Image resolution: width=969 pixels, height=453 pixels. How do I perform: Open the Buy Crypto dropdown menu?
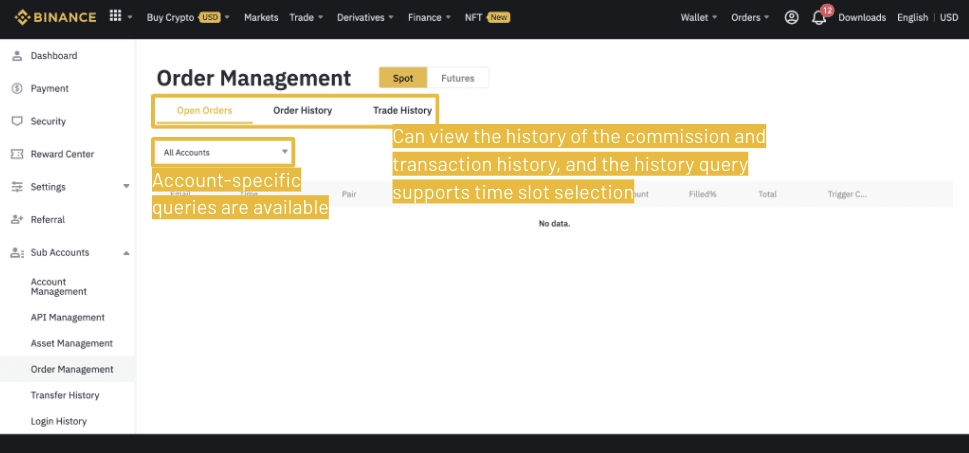(x=187, y=17)
